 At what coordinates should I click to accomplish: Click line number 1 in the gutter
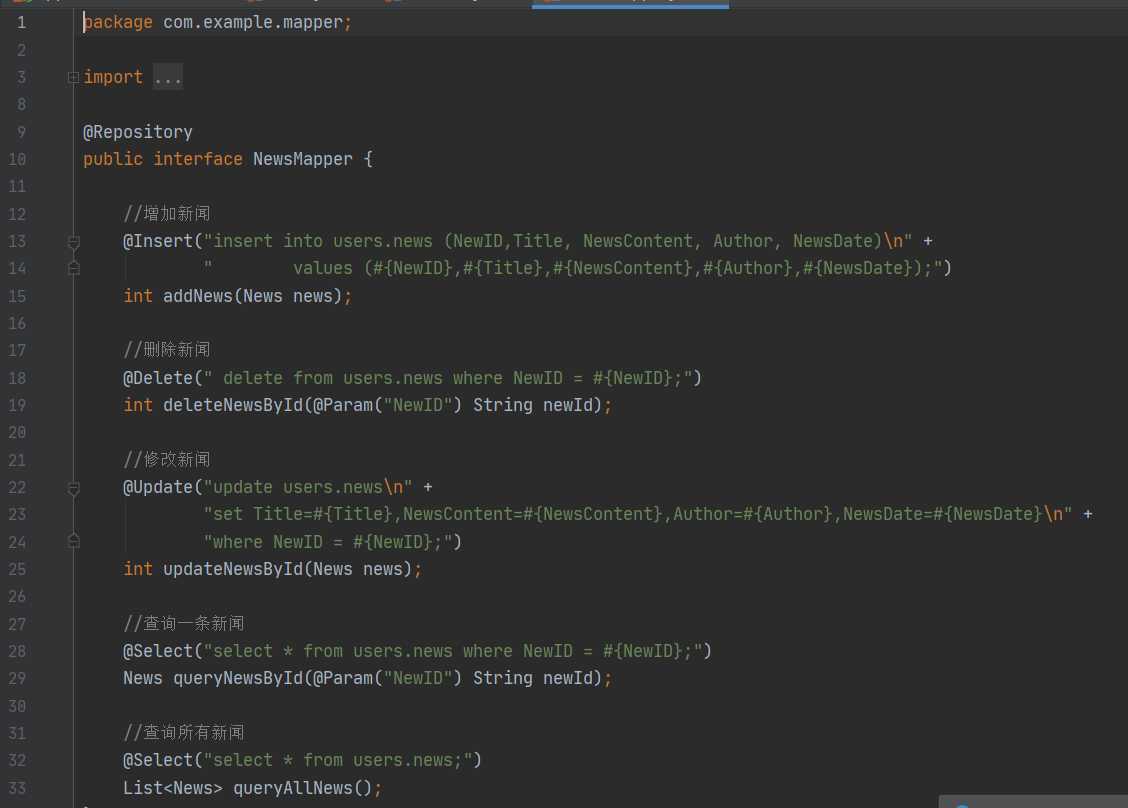pos(22,22)
